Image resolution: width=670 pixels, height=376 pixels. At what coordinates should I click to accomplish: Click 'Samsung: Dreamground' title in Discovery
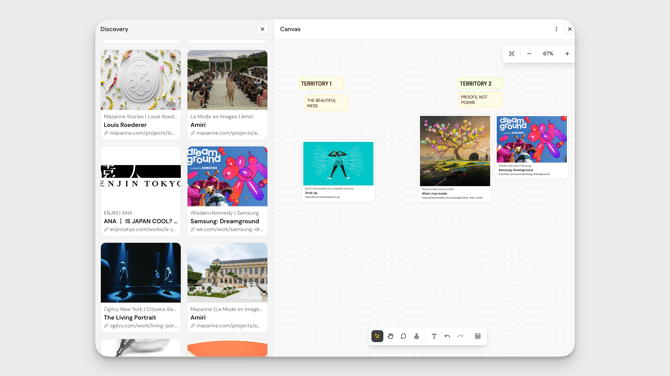[225, 221]
